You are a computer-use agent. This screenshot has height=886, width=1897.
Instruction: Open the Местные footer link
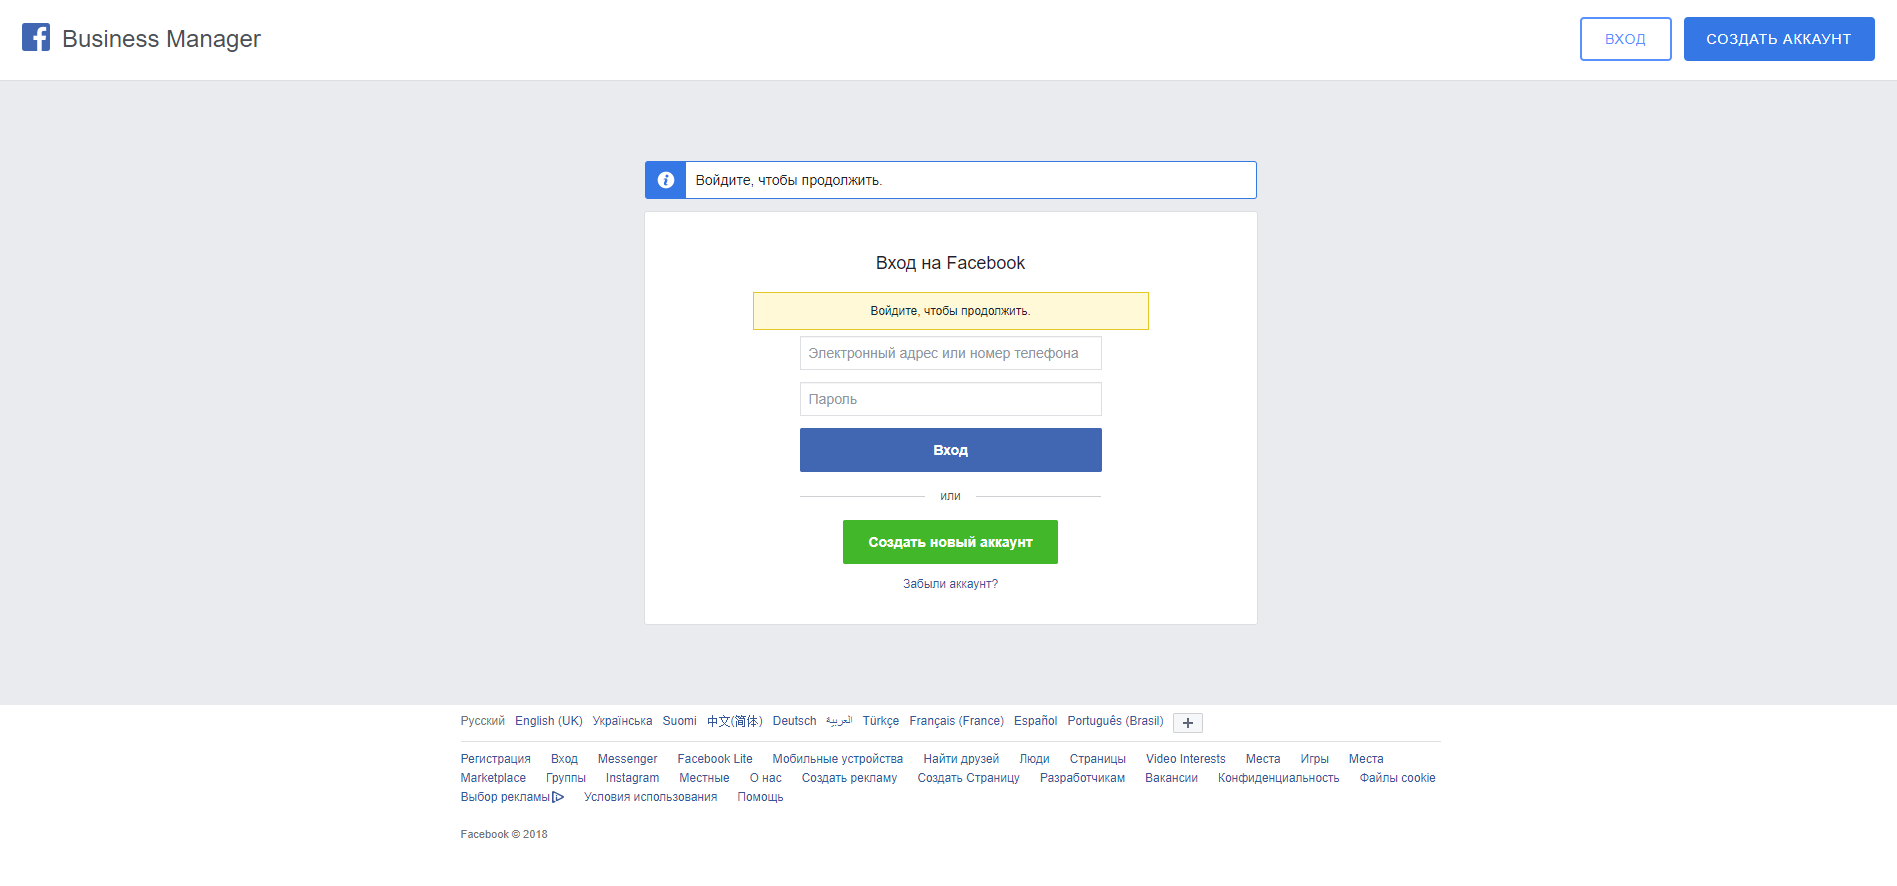click(704, 778)
